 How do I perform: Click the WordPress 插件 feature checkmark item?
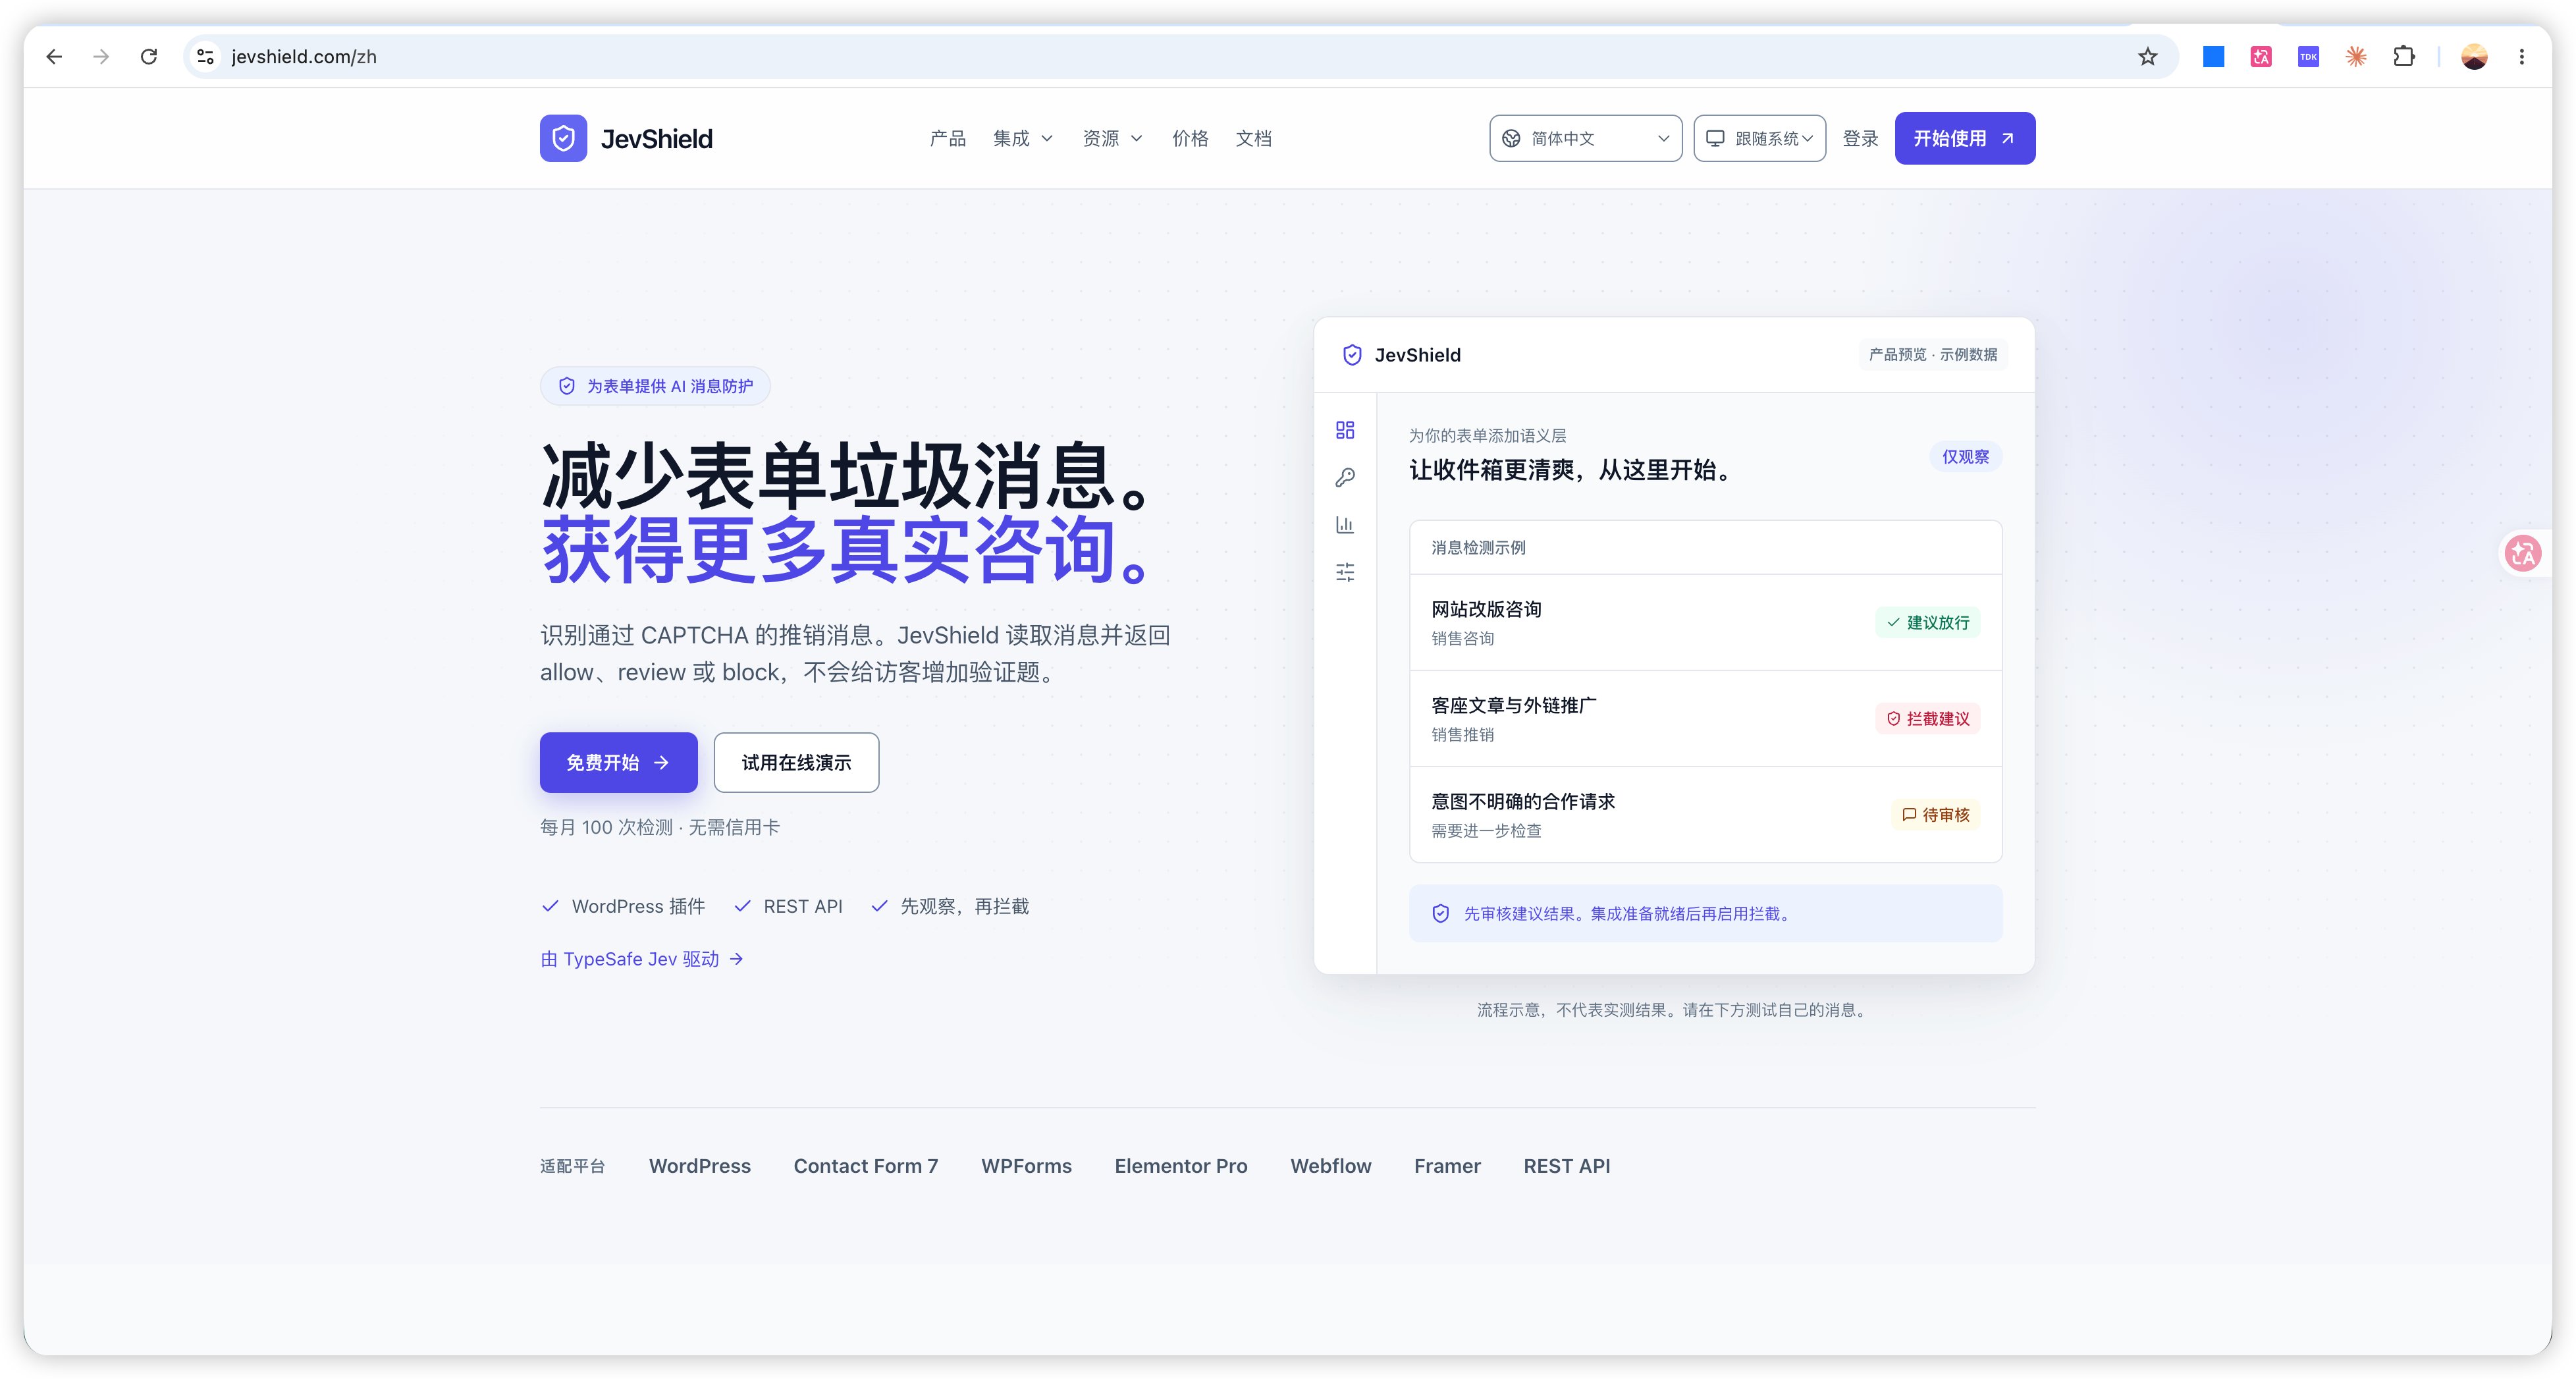coord(623,906)
